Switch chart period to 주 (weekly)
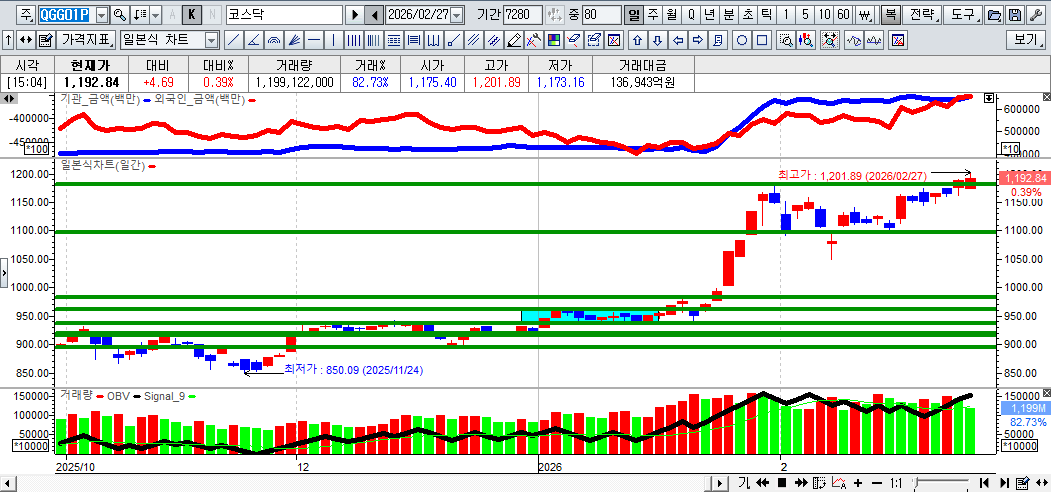The width and height of the screenshot is (1051, 492). click(652, 15)
